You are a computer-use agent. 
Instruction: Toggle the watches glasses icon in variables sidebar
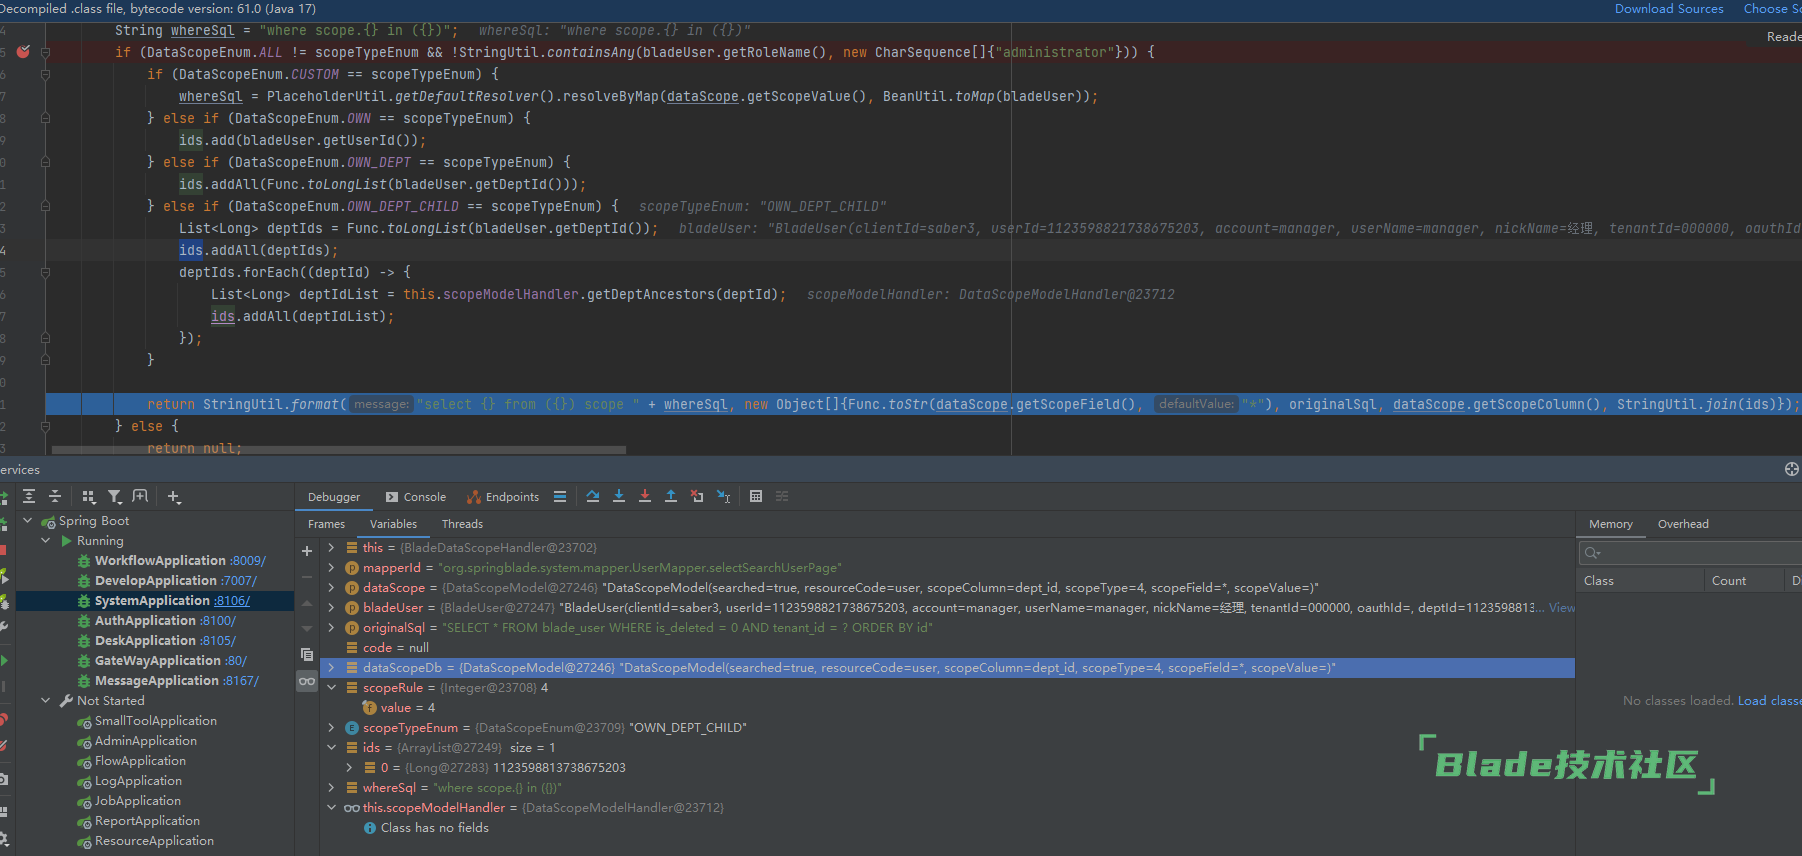tap(307, 681)
